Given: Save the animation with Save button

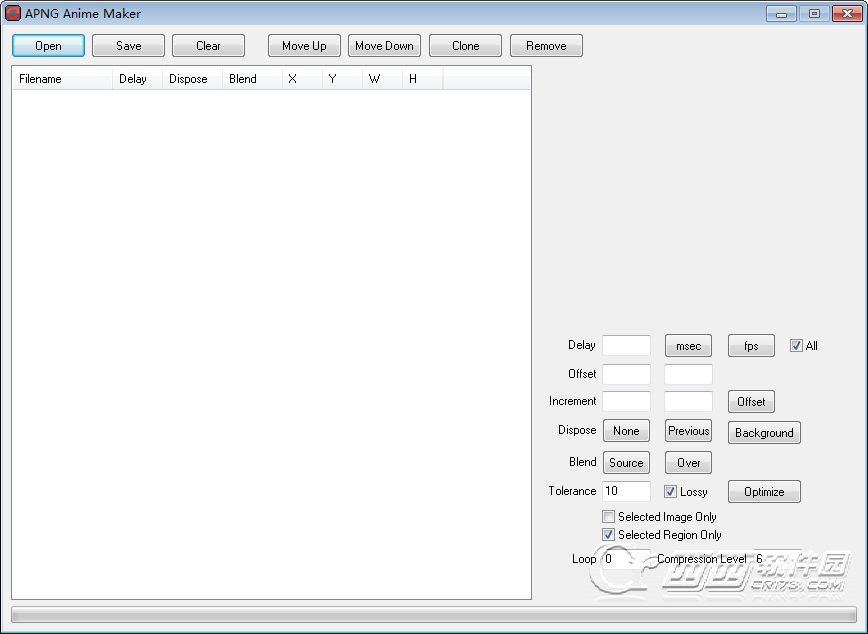Looking at the screenshot, I should (x=128, y=46).
